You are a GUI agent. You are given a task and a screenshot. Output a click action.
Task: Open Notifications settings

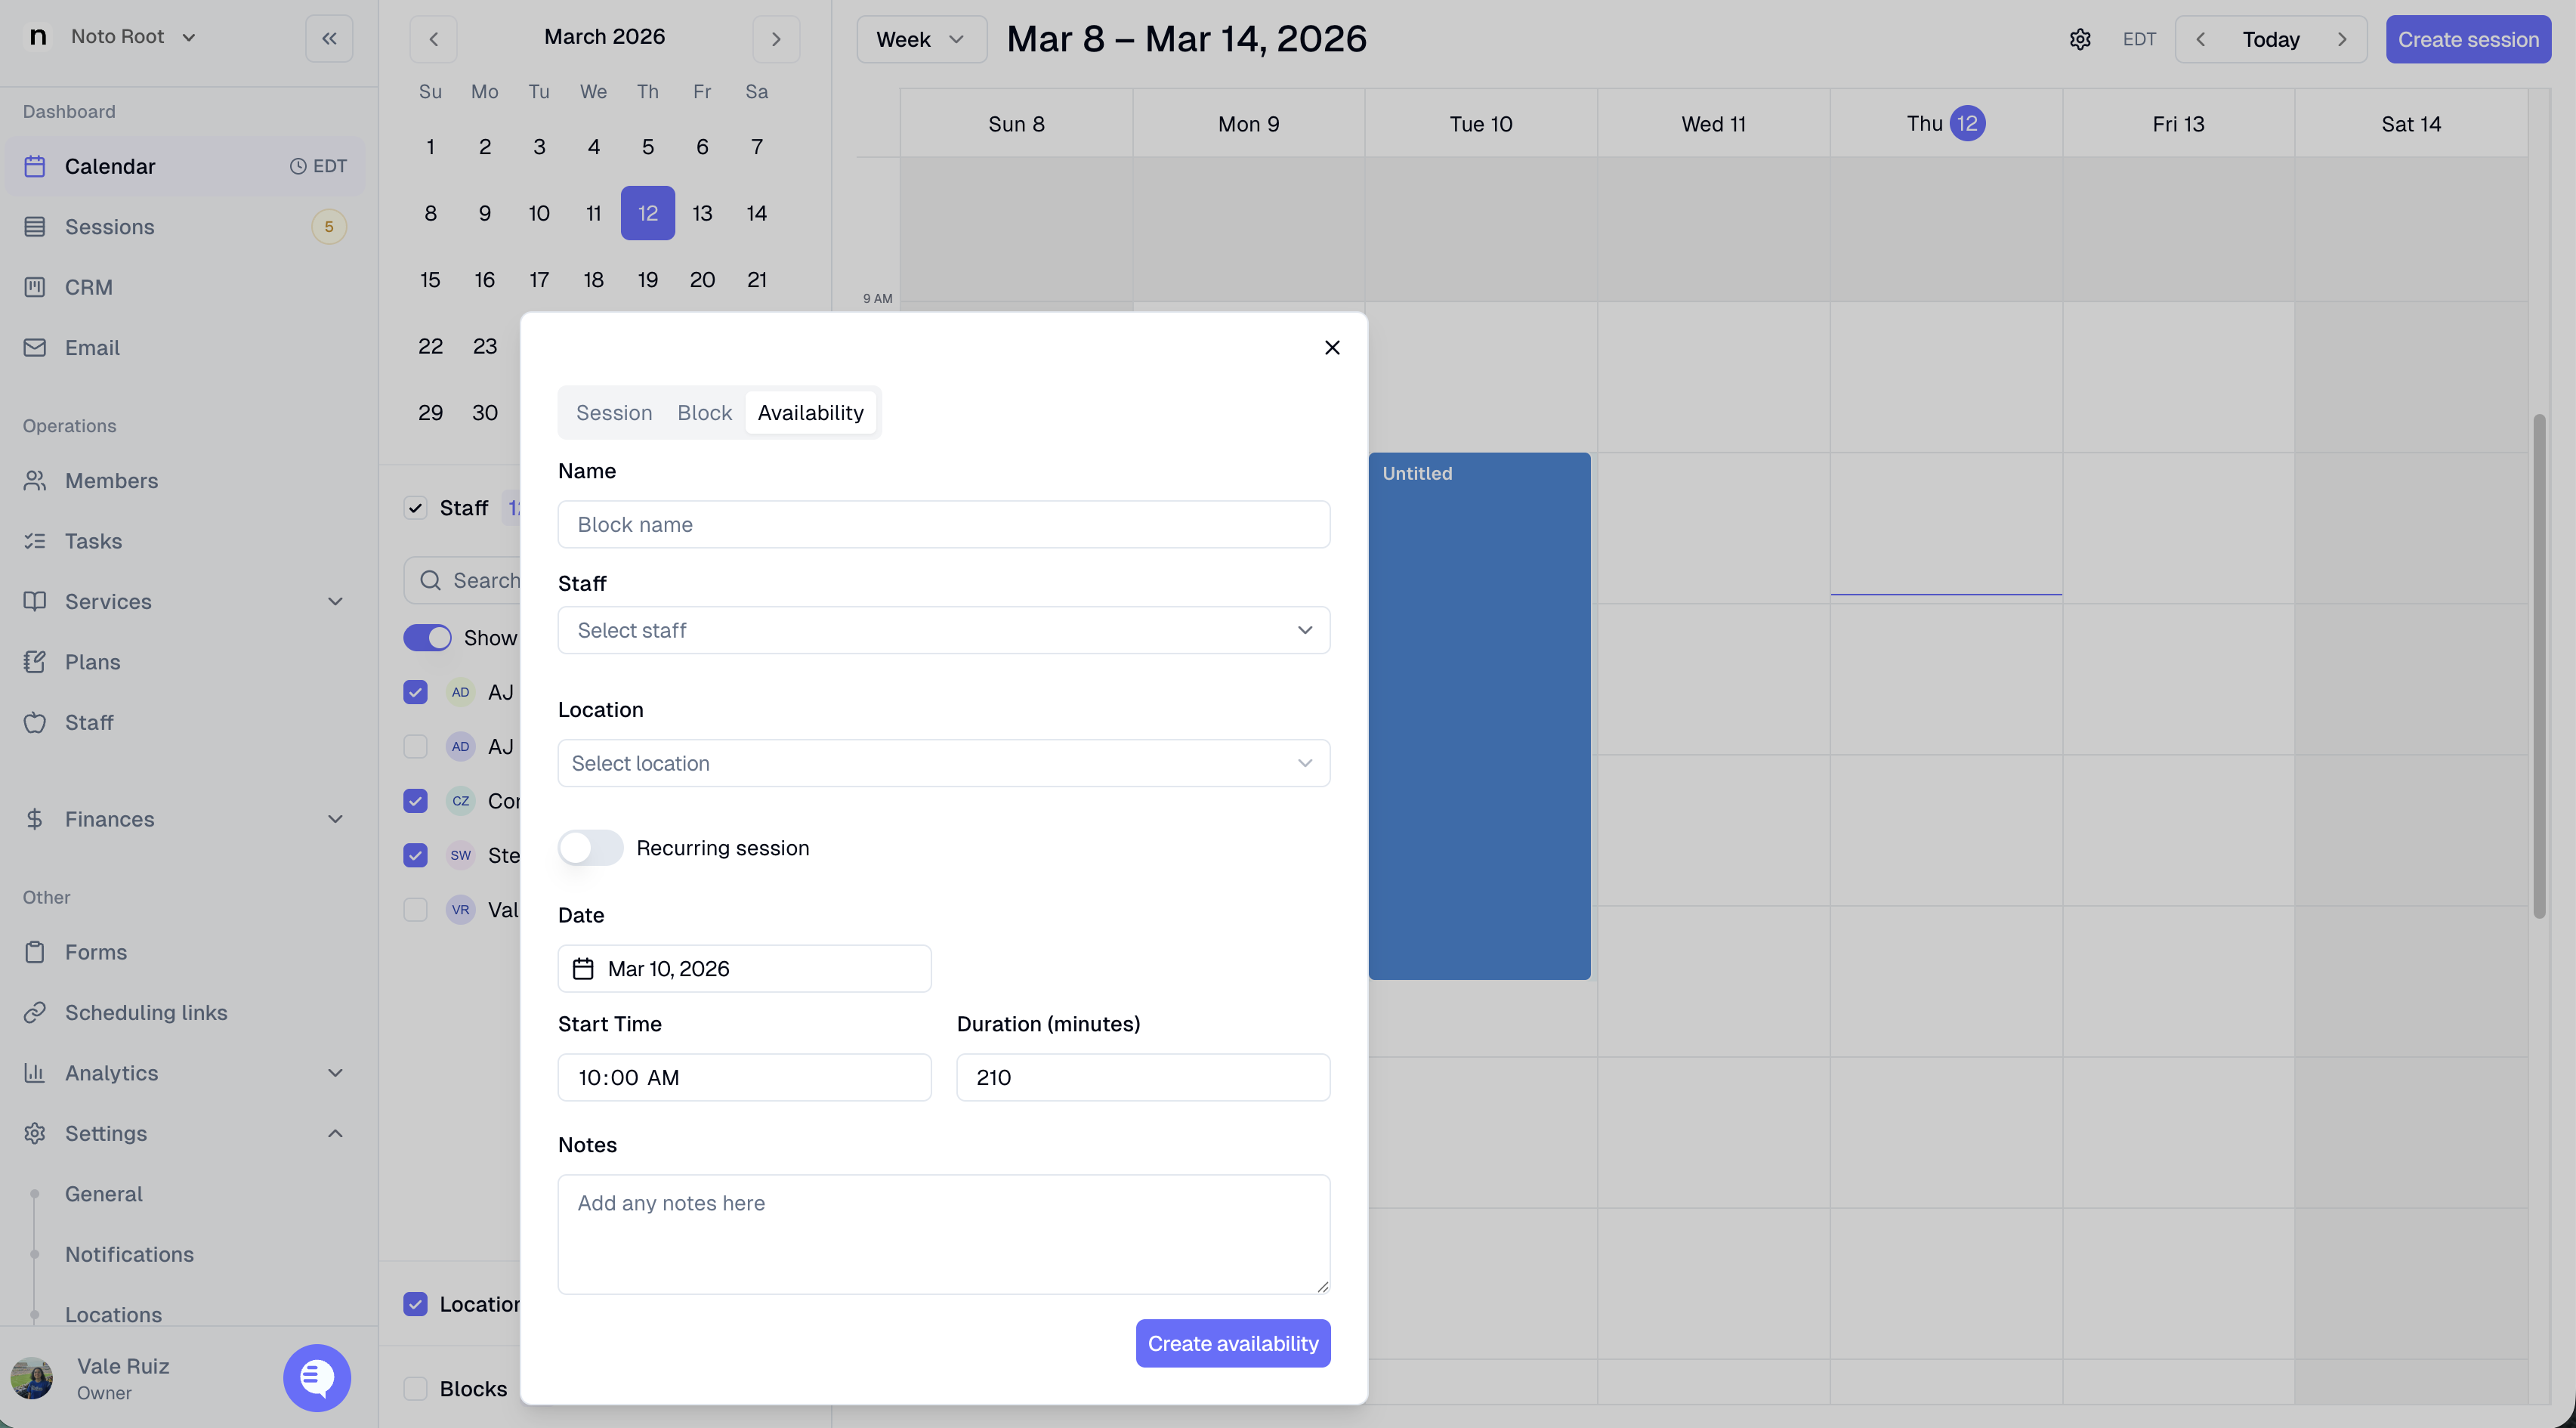(129, 1255)
